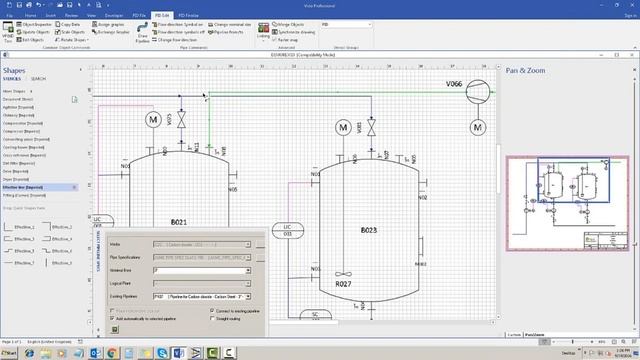This screenshot has height=360, width=640.
Task: Click the button right of the Media field
Action: tap(260, 244)
